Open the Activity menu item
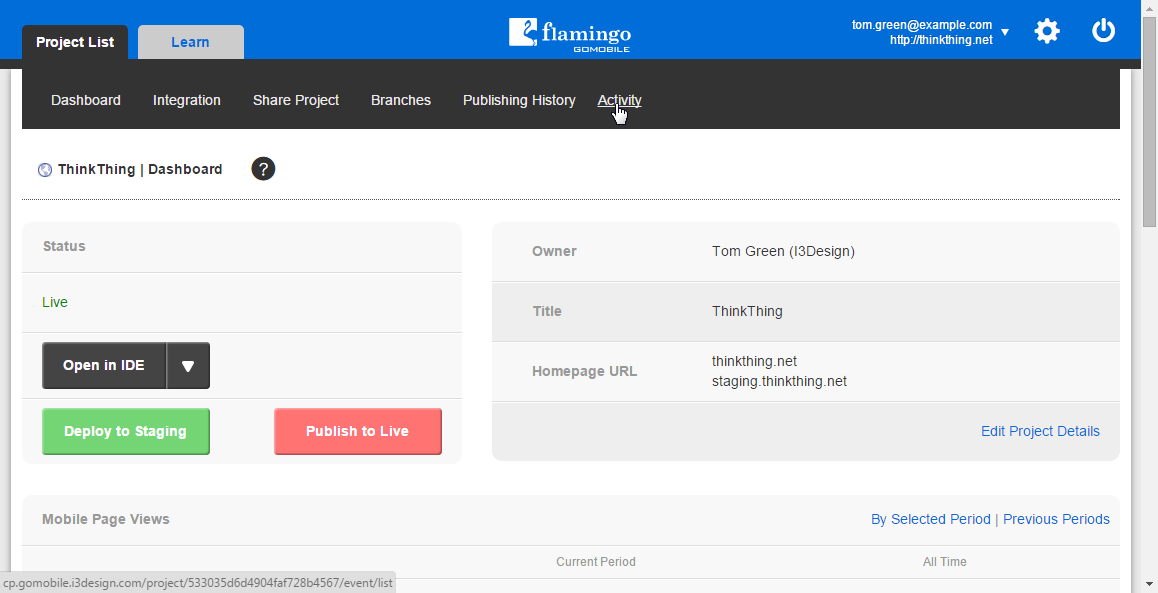This screenshot has height=593, width=1158. [620, 100]
